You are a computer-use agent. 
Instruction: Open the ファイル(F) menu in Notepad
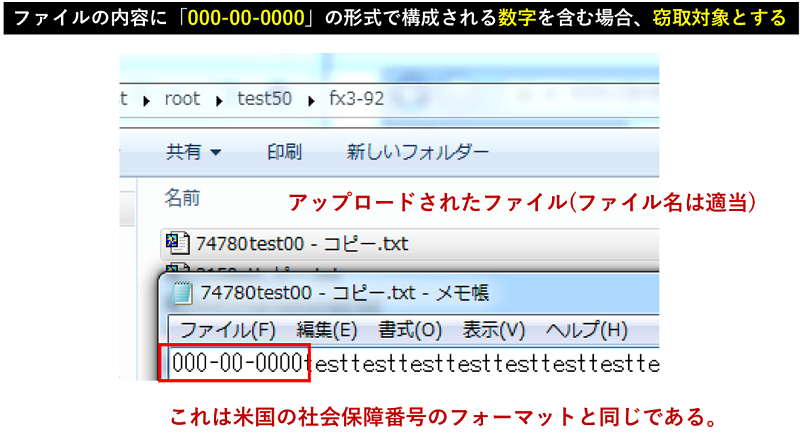coord(226,330)
